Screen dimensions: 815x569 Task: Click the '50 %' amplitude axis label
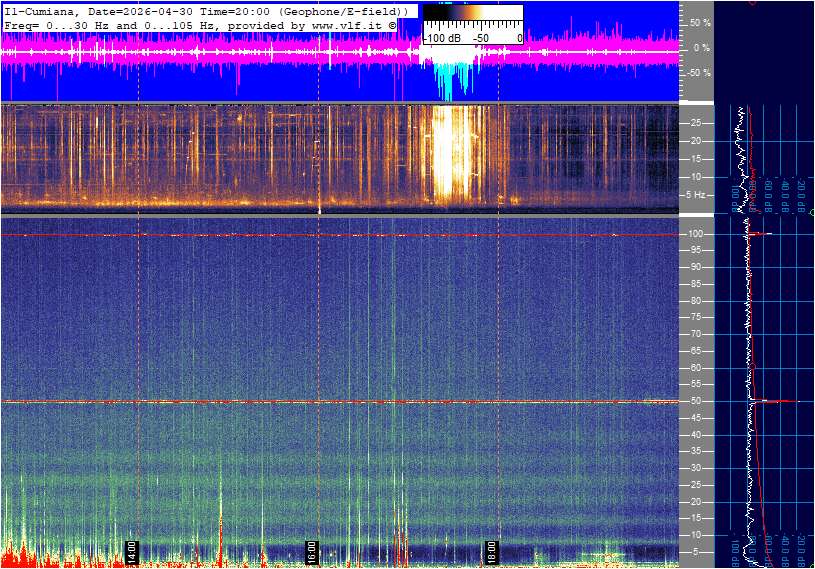(x=700, y=23)
